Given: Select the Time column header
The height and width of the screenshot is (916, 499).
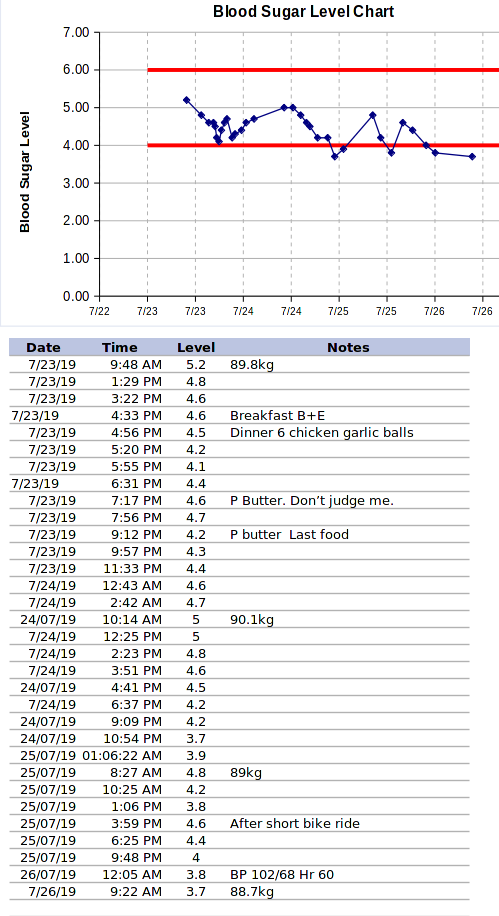Looking at the screenshot, I should click(120, 348).
